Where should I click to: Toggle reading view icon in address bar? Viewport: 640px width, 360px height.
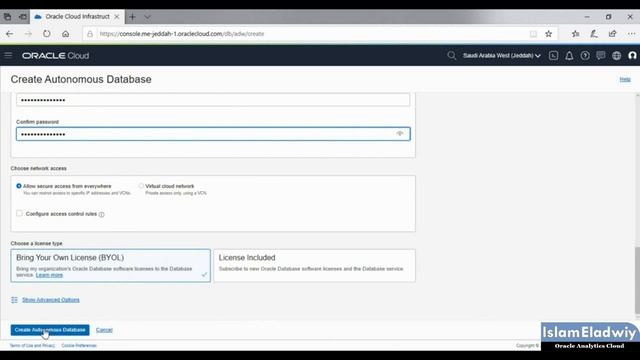[x=533, y=34]
